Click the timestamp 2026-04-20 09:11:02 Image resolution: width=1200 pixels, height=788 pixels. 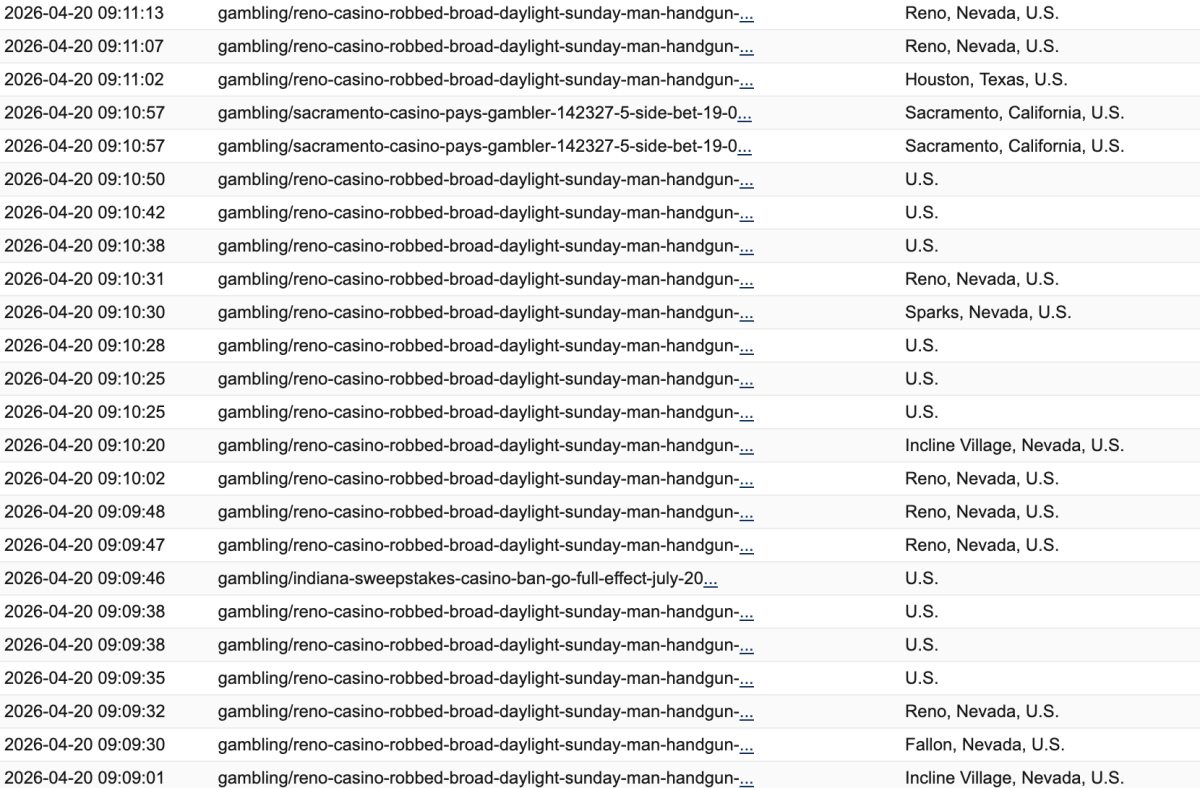point(85,80)
